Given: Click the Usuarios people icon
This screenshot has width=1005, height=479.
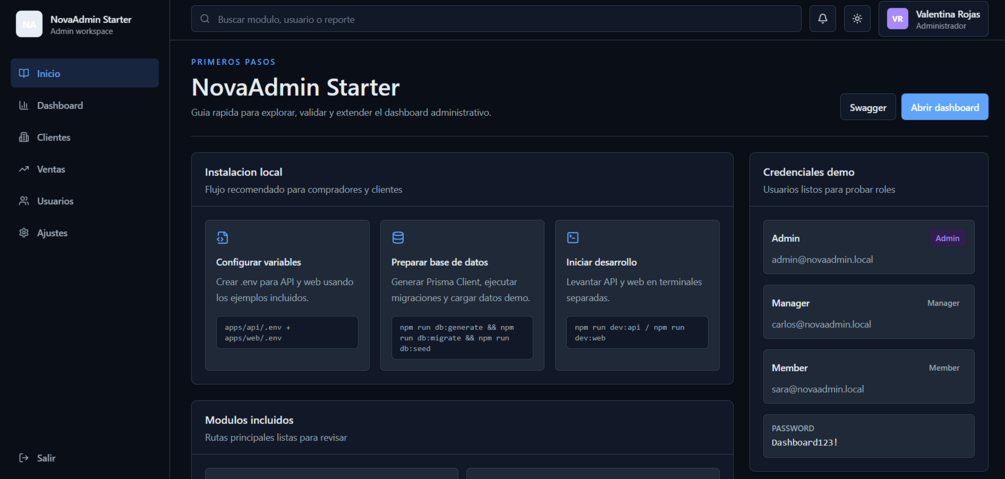Looking at the screenshot, I should click(24, 201).
